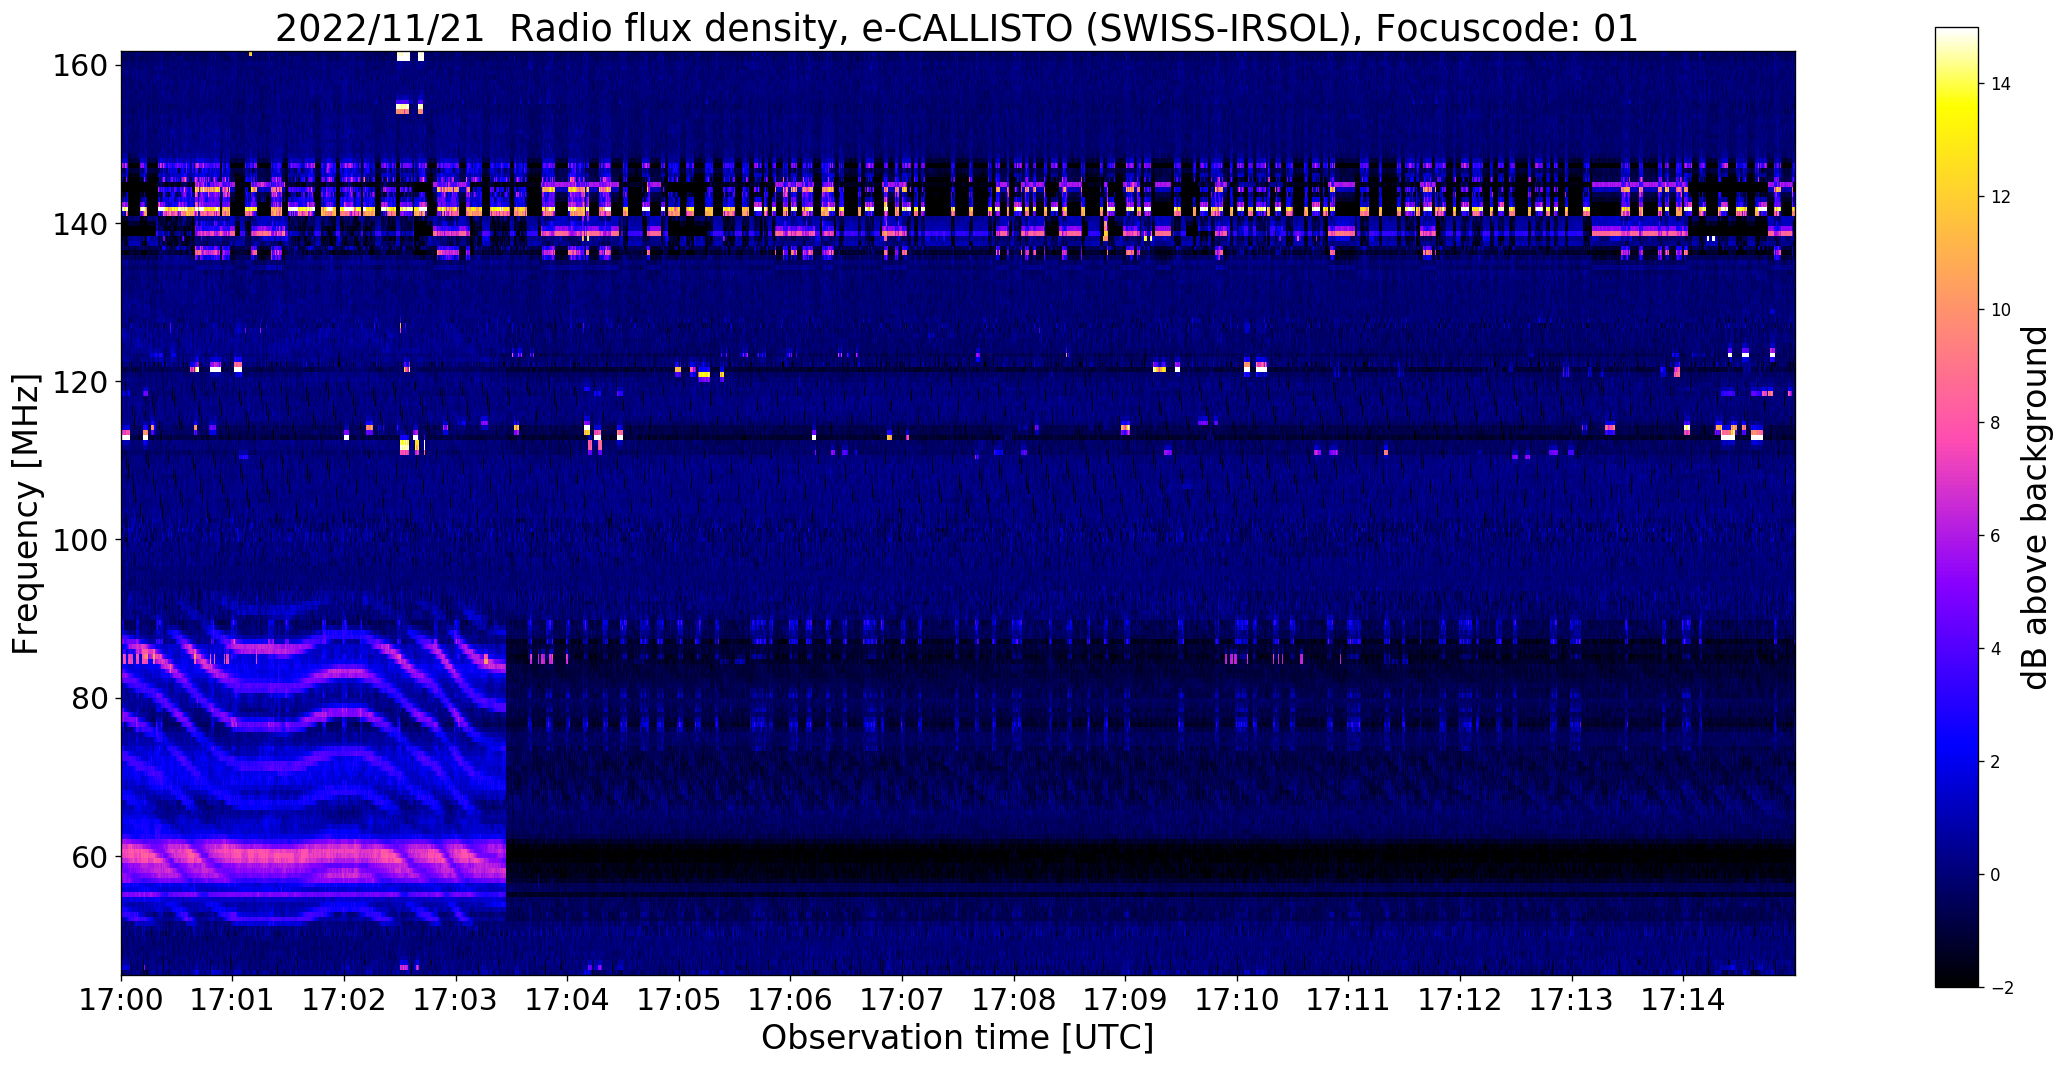Click the 17:06 time tick label
The width and height of the screenshot is (2066, 1067).
point(791,999)
